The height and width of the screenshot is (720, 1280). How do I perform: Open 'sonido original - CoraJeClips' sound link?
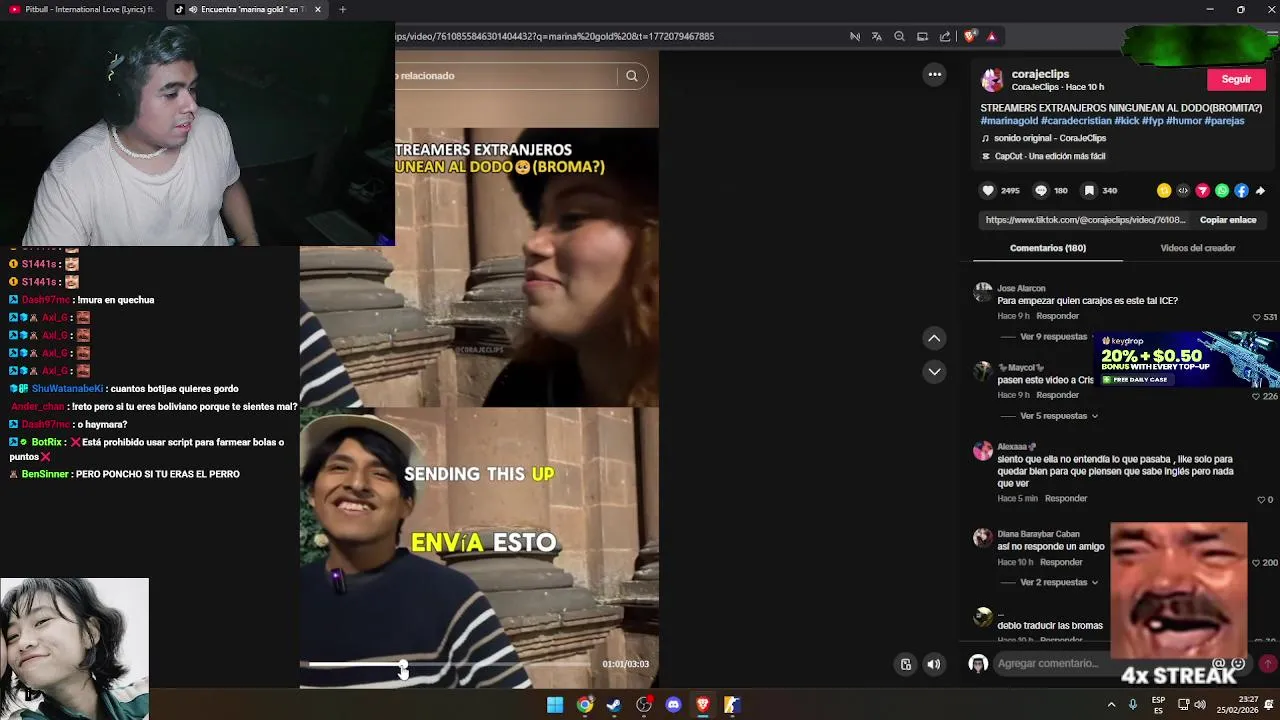[1050, 138]
